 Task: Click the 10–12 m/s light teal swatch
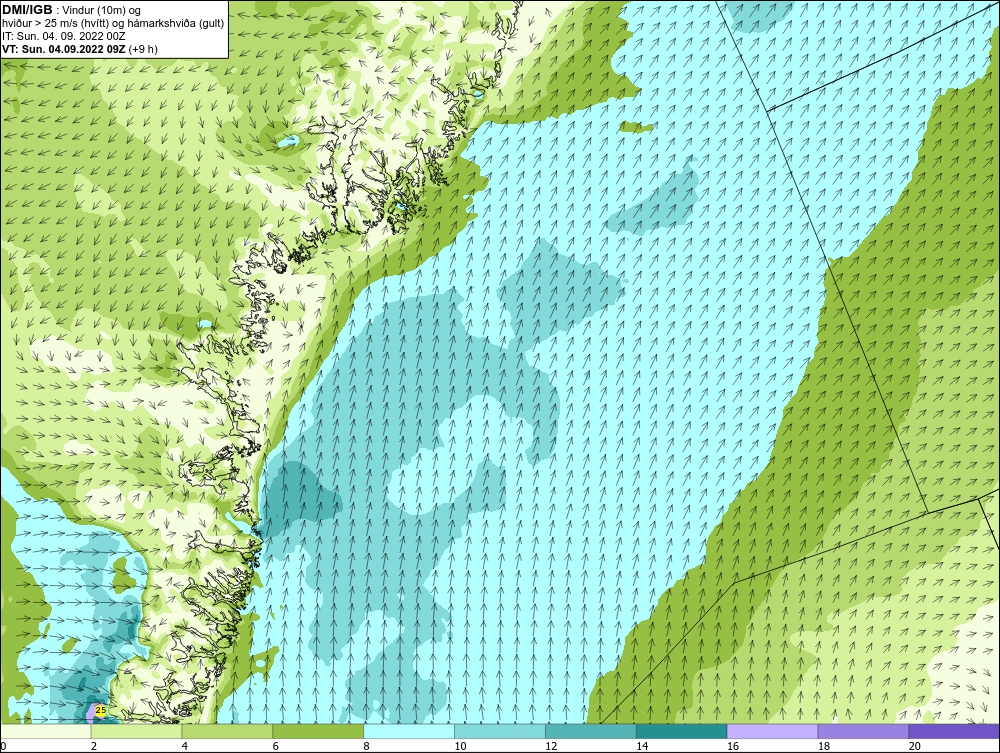pos(500,731)
